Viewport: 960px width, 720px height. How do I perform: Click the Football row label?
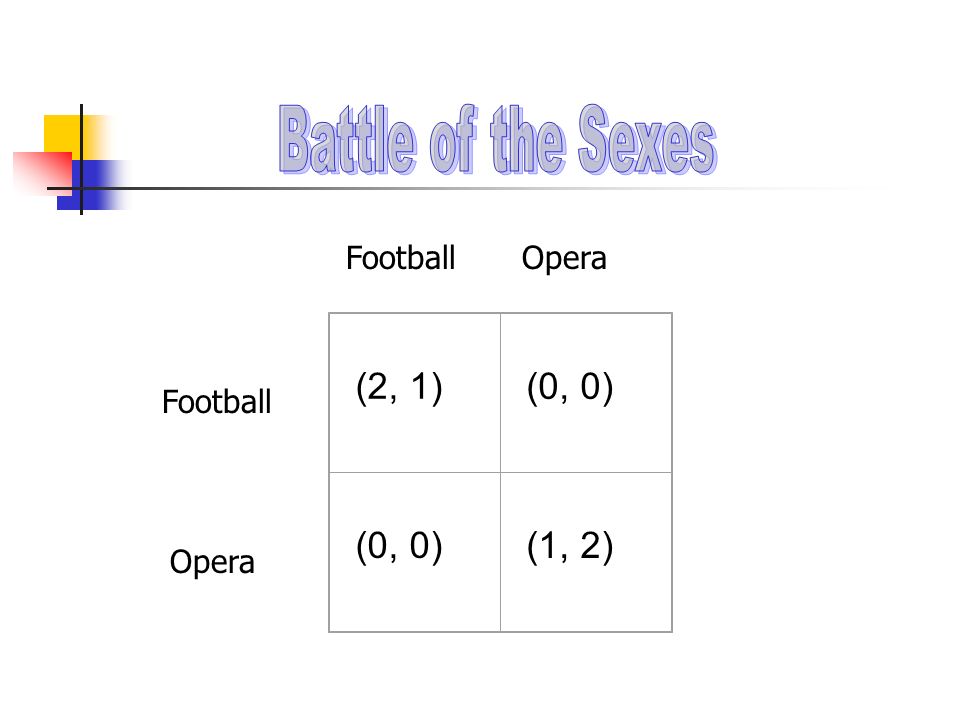(x=216, y=402)
